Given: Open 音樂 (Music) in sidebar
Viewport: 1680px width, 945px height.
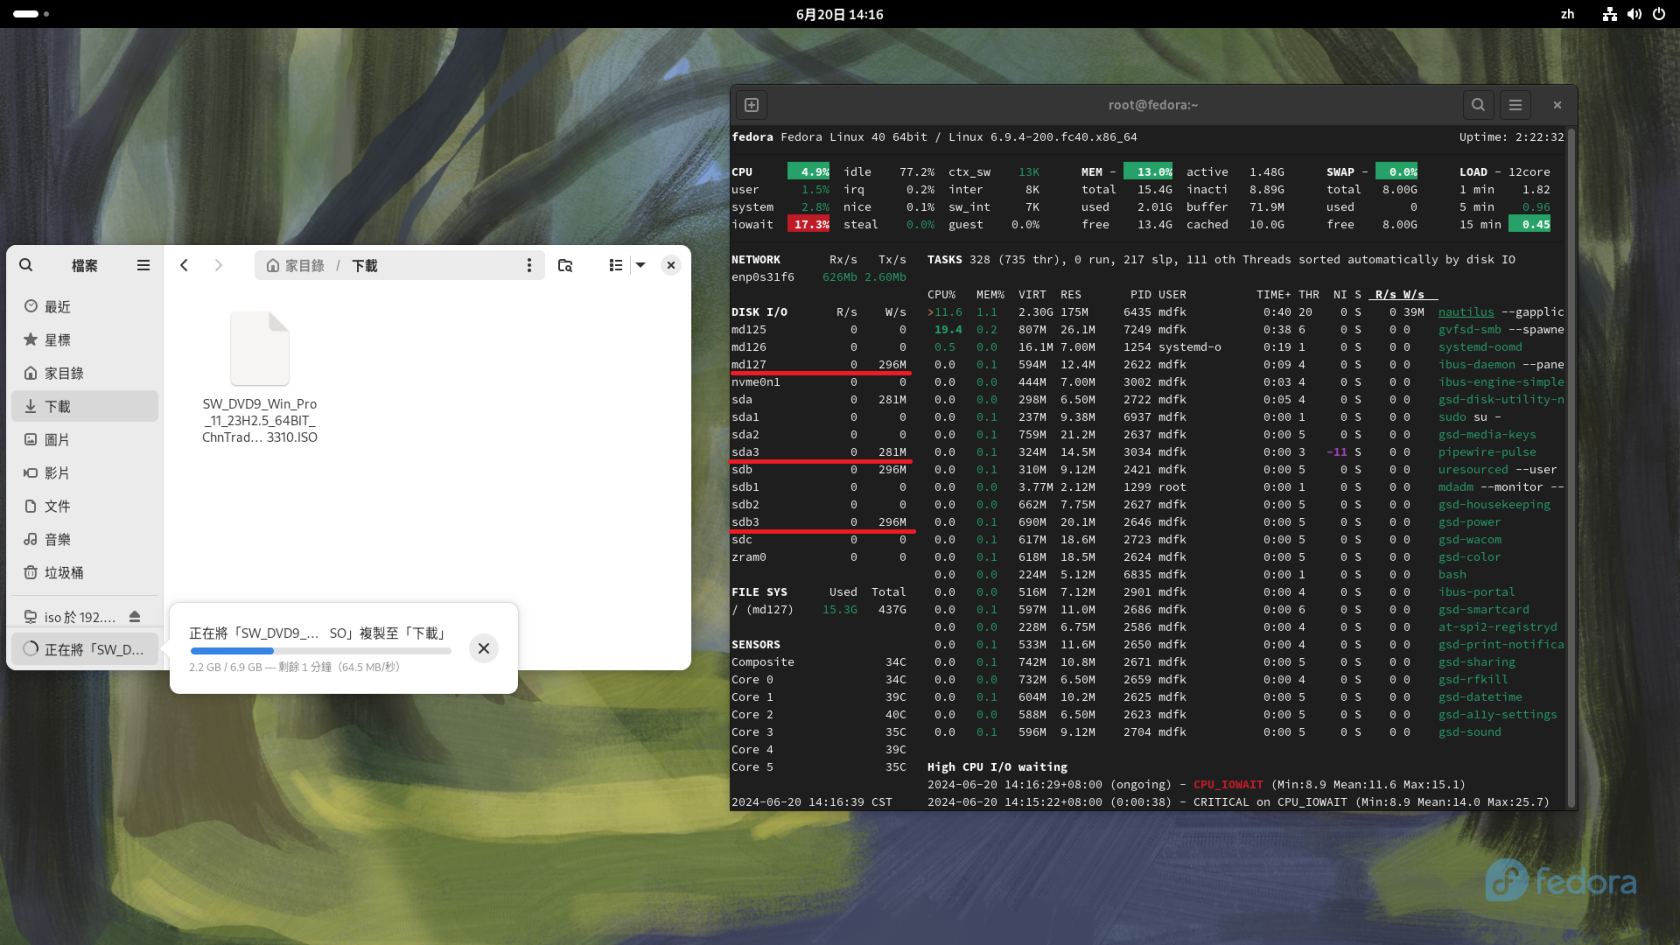Looking at the screenshot, I should 85,539.
